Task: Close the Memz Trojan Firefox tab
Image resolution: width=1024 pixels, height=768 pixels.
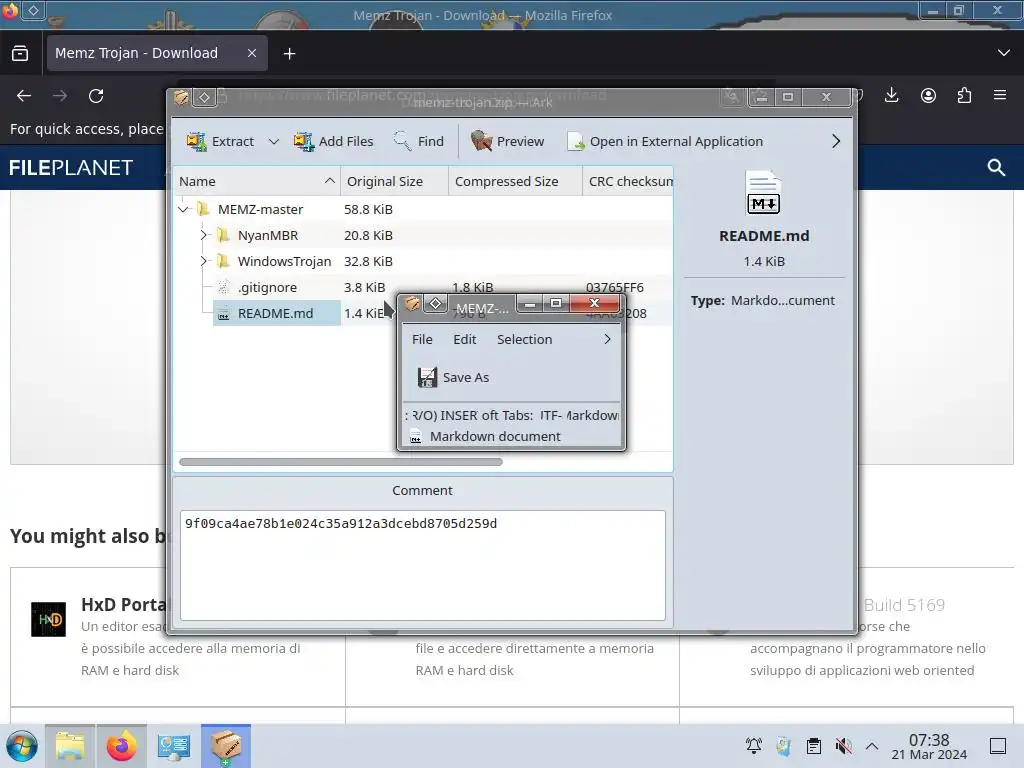Action: pos(252,54)
